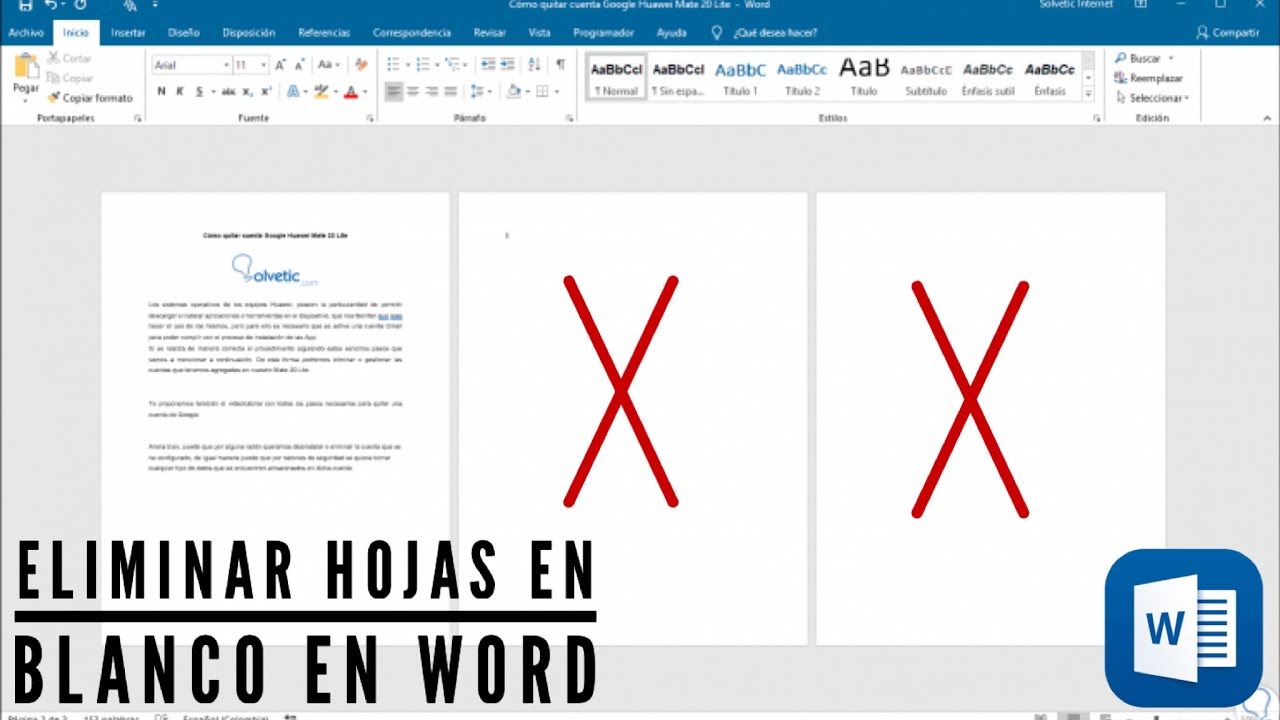
Task: Increase font size with the grow-font icon
Action: coord(281,65)
